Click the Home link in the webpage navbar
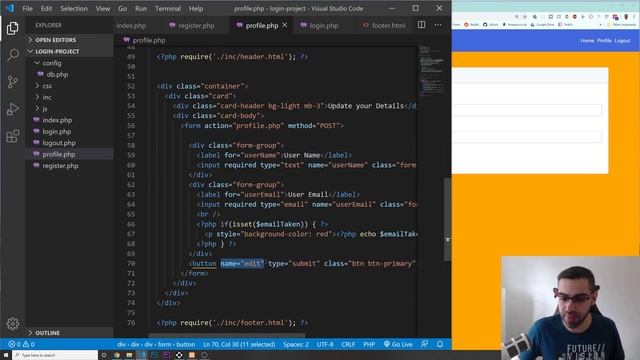This screenshot has height=360, width=640. 587,40
